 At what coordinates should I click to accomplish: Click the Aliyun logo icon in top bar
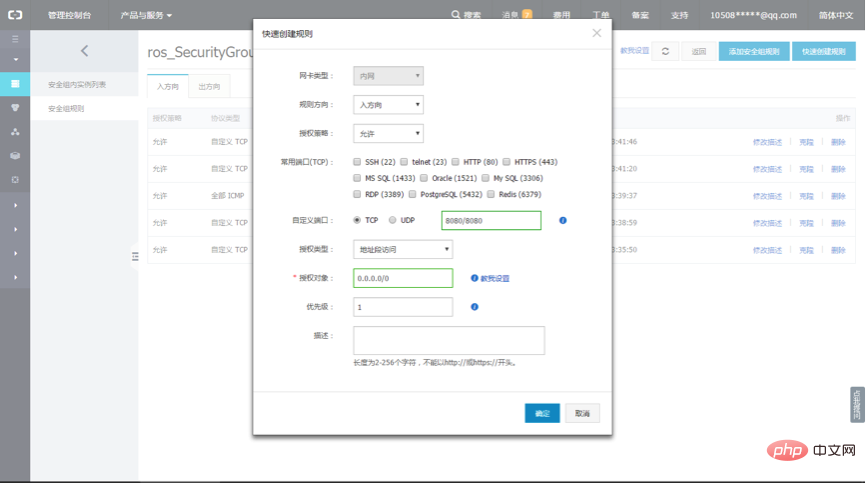(x=15, y=15)
